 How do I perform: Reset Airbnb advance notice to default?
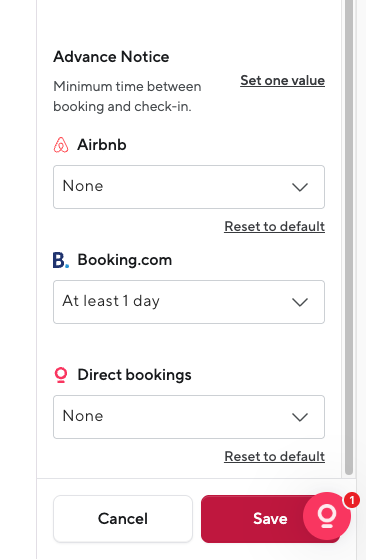(x=275, y=226)
